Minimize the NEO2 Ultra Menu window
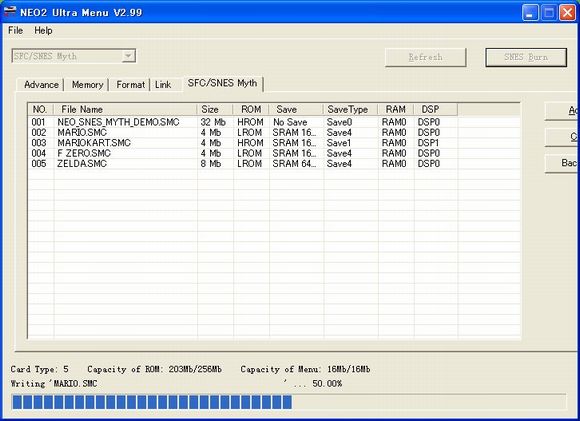The image size is (580, 421). (530, 13)
